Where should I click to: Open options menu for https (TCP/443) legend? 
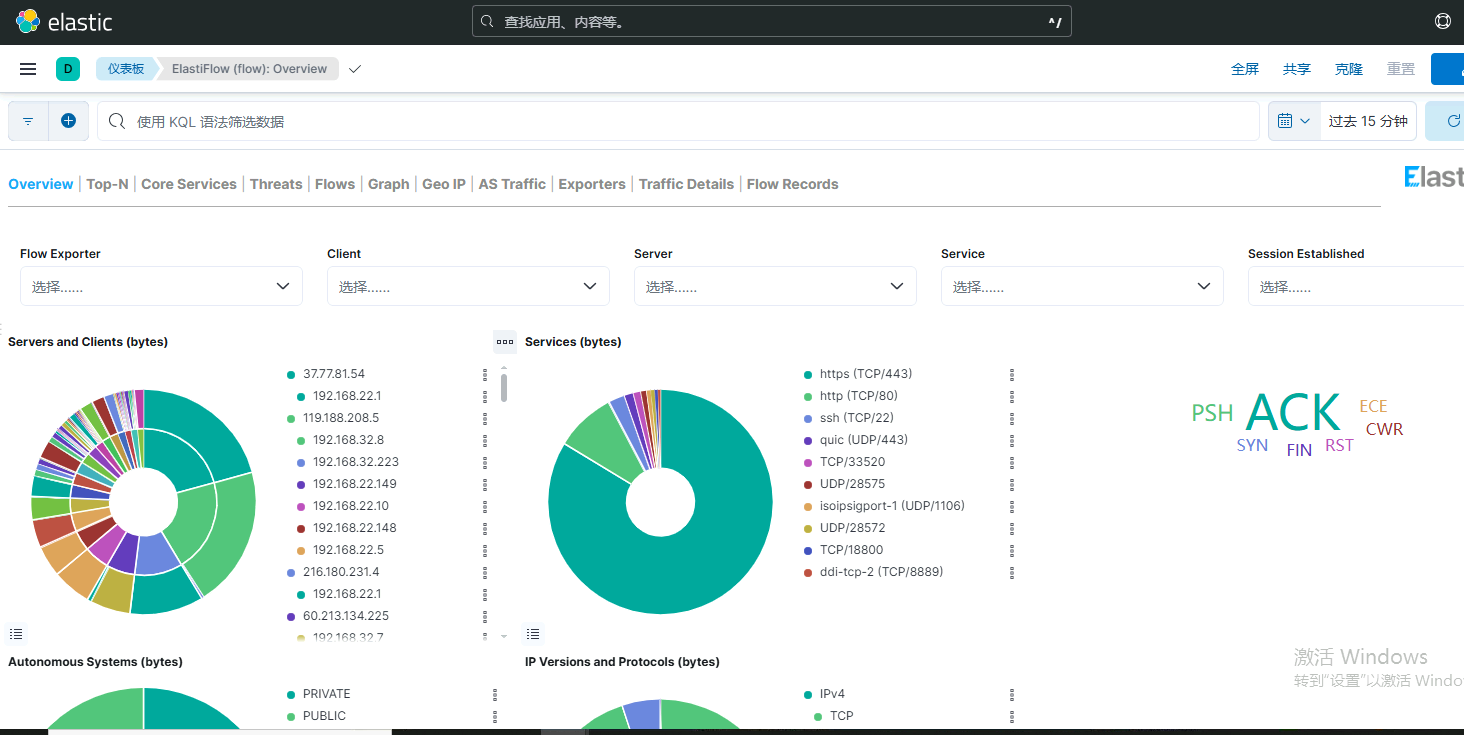1012,375
